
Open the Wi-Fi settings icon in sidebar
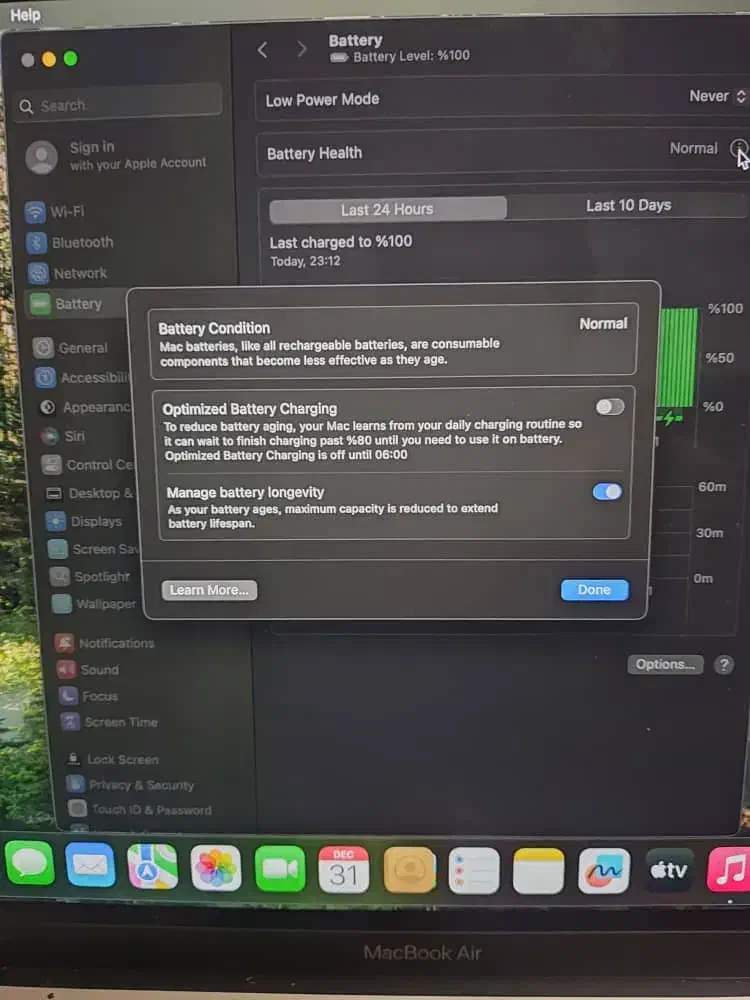[36, 212]
